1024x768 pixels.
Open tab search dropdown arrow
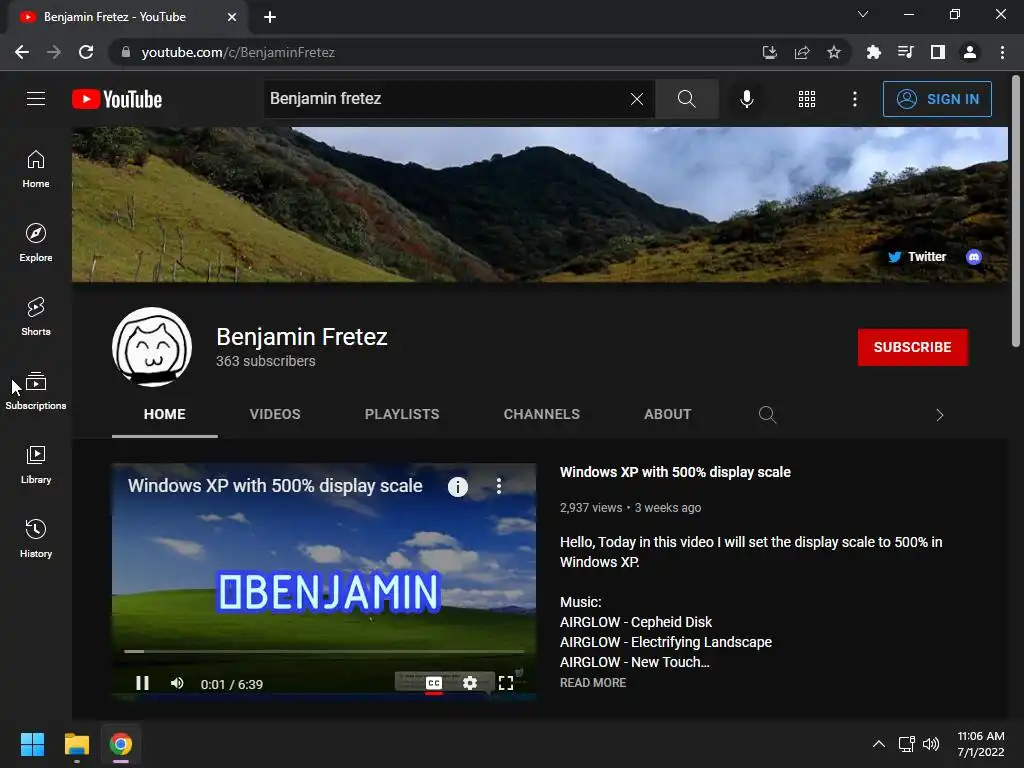(863, 14)
